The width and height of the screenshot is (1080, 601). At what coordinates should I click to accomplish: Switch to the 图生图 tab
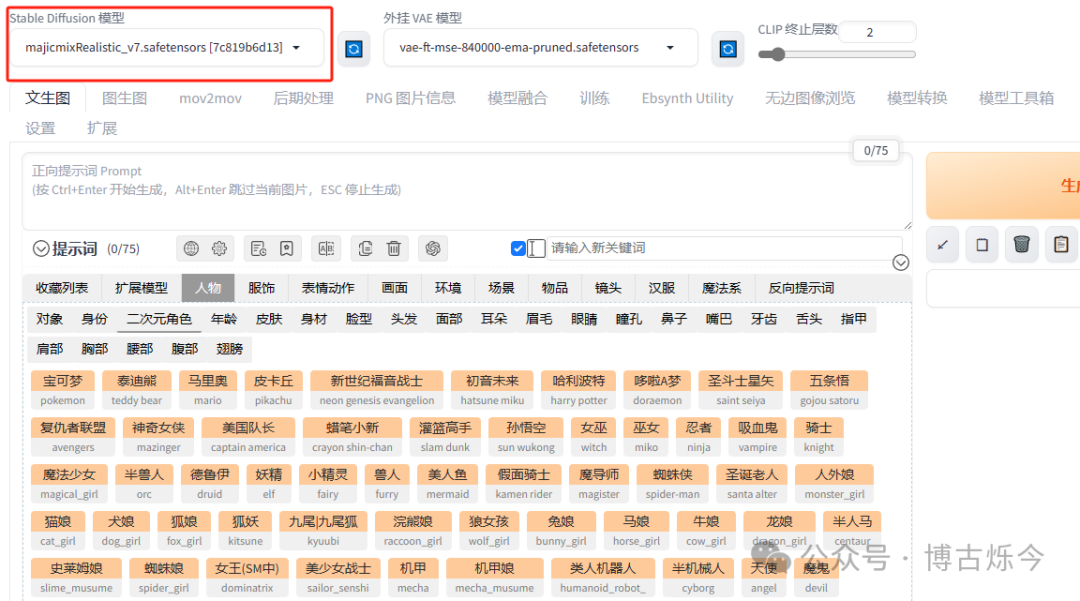pyautogui.click(x=126, y=98)
